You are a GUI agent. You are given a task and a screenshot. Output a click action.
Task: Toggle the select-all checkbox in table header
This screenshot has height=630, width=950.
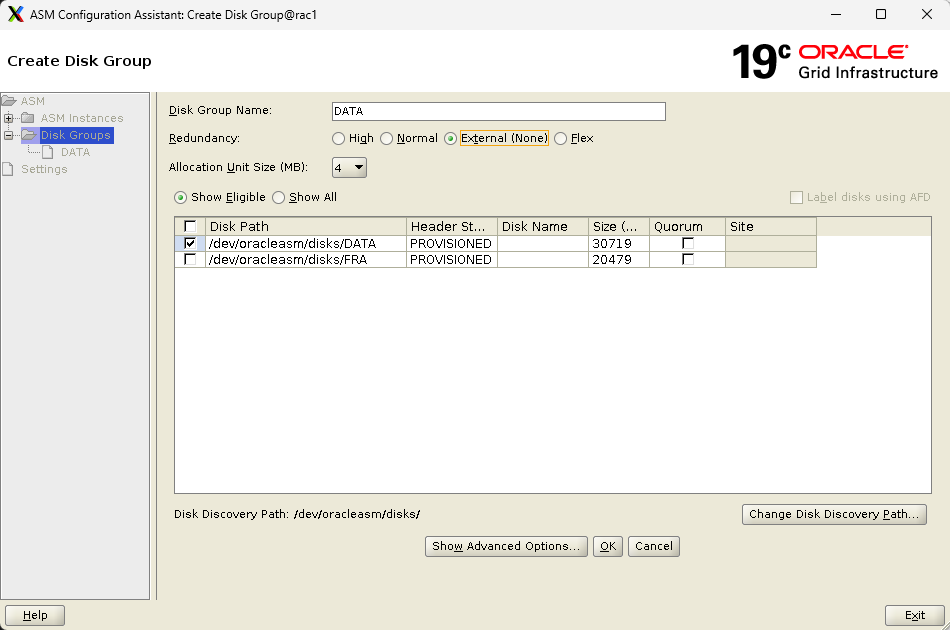(190, 226)
